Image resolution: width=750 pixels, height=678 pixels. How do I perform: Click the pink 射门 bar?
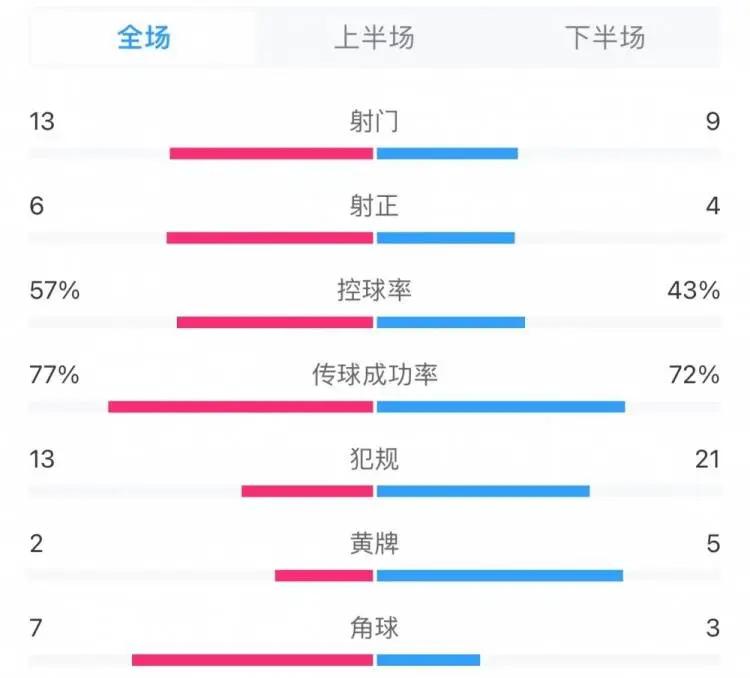coord(271,154)
